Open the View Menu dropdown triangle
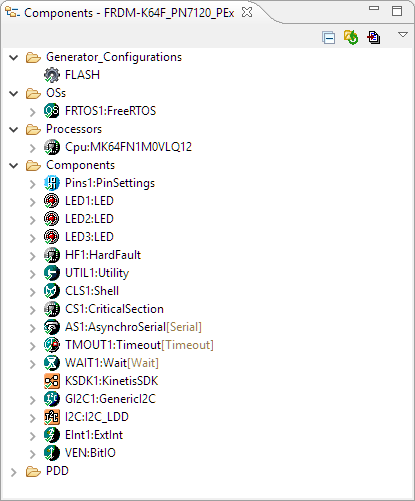 [403, 35]
